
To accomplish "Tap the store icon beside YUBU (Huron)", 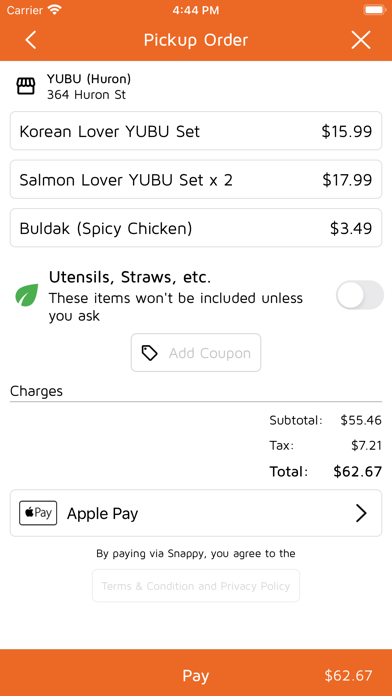I will coord(25,86).
